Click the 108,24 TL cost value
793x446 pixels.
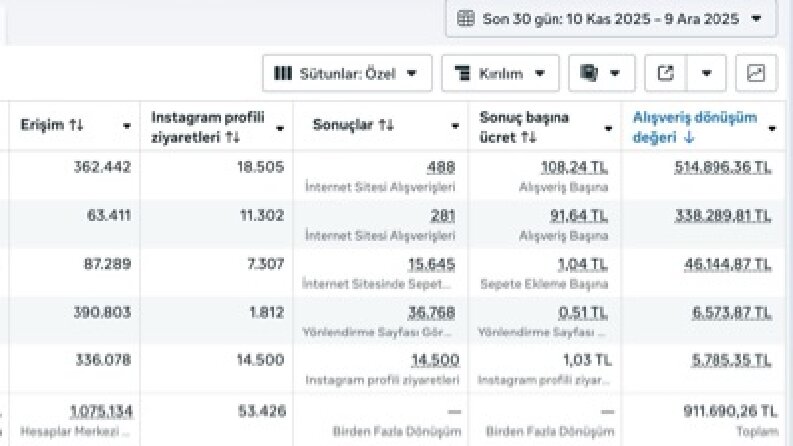[575, 167]
